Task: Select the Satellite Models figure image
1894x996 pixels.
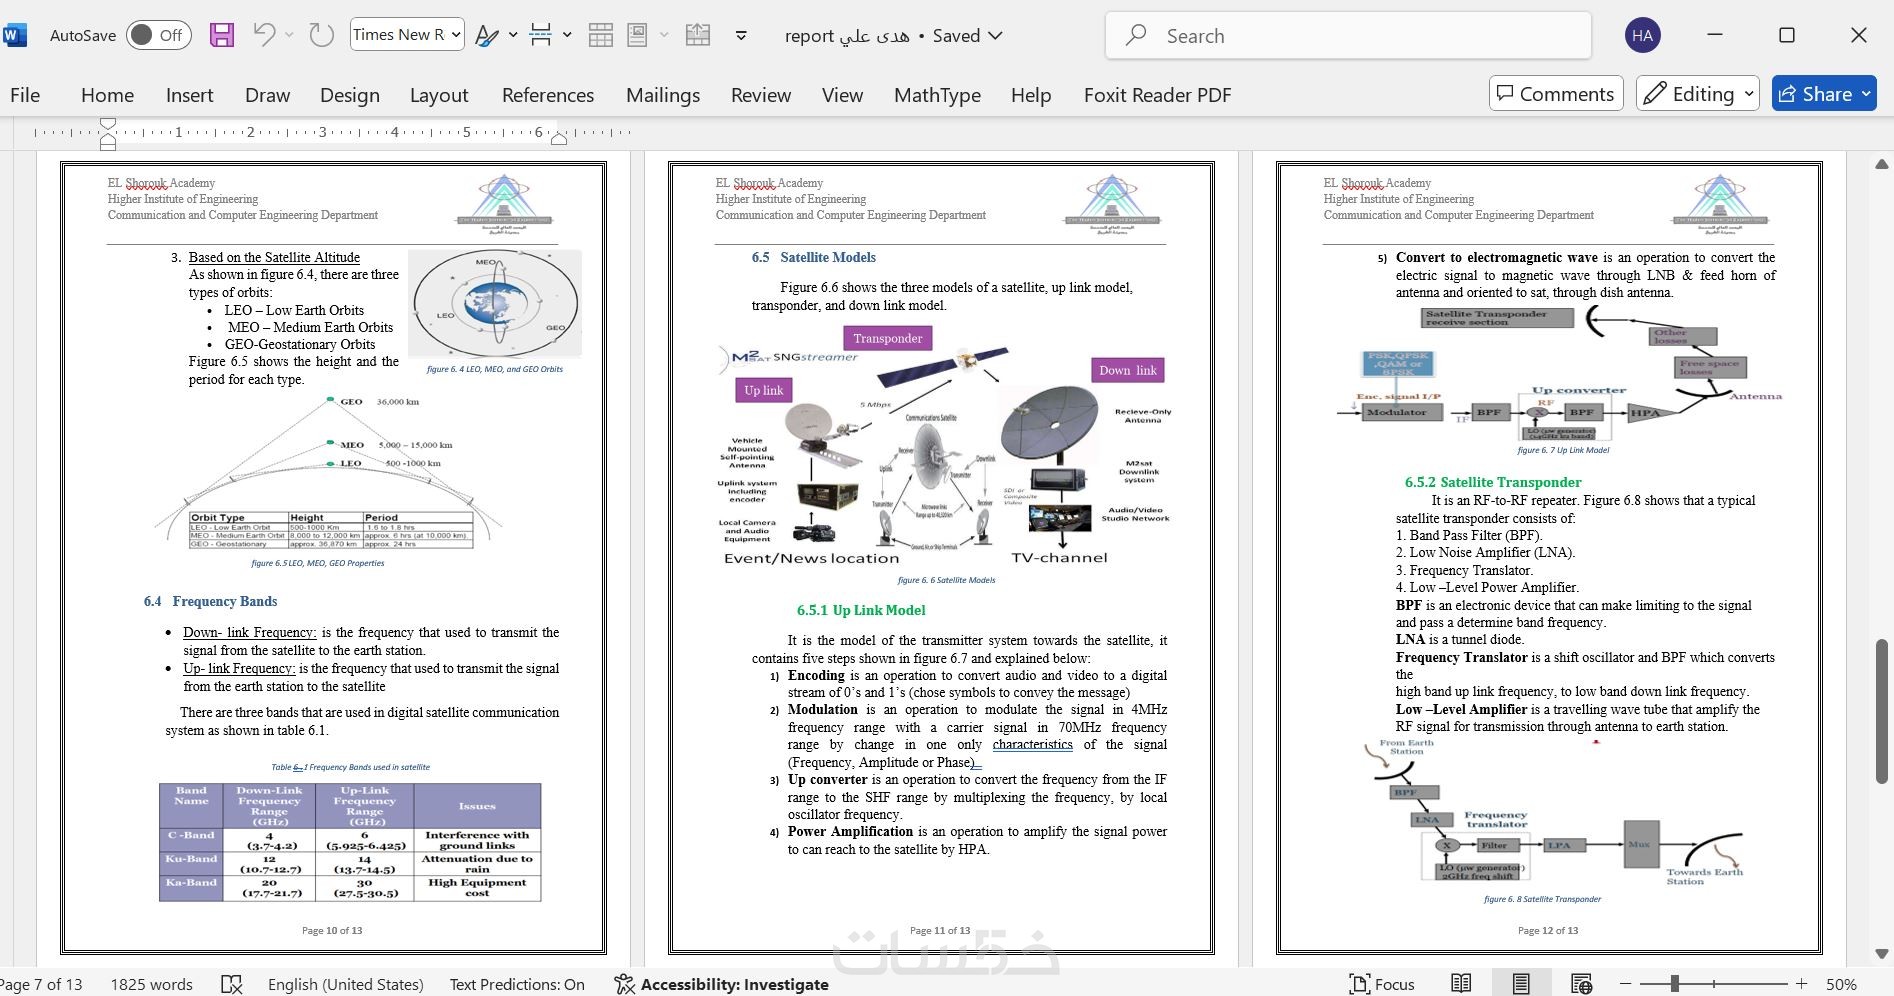Action: point(944,445)
